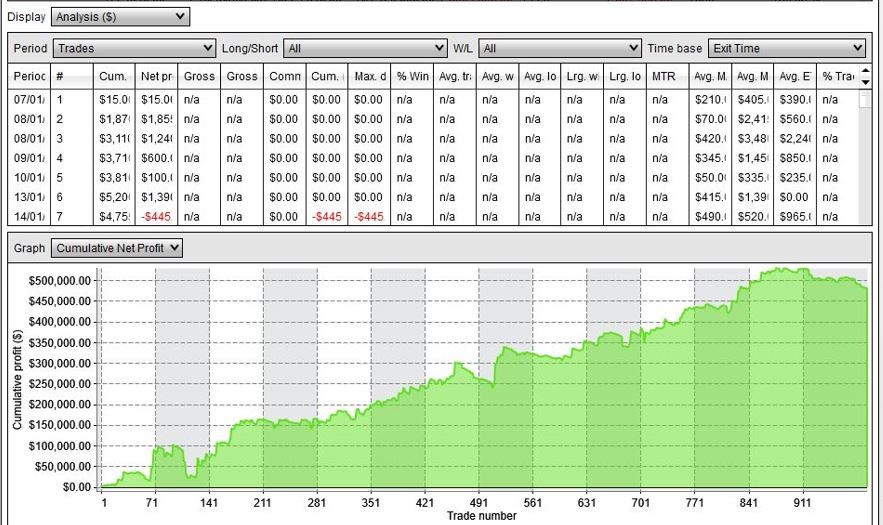Click the MTR column header
The height and width of the screenshot is (525, 883).
(667, 77)
